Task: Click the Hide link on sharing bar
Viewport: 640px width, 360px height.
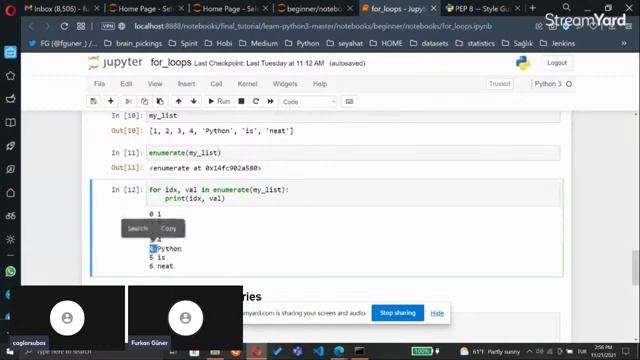Action: point(437,313)
